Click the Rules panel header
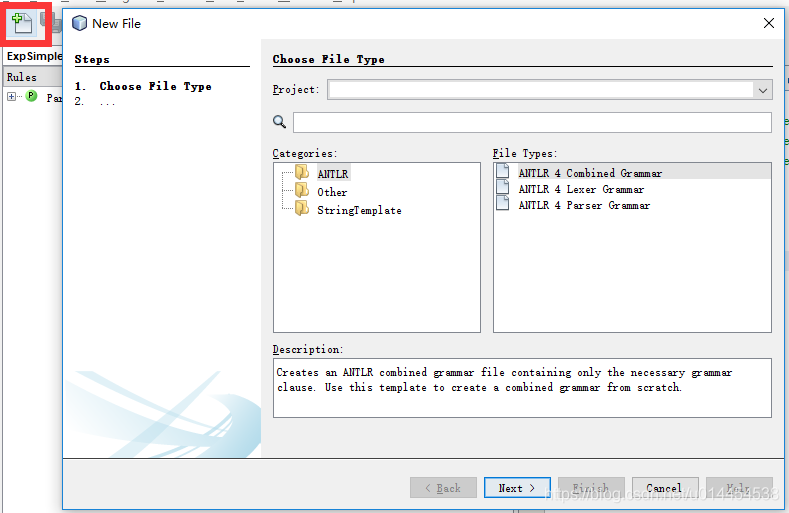This screenshot has width=789, height=513. tap(33, 77)
